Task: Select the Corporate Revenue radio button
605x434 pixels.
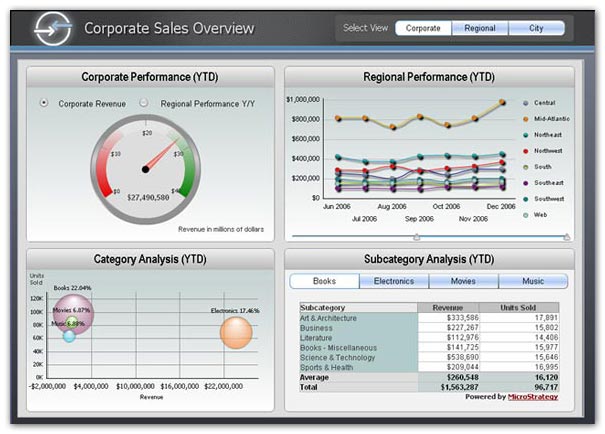Action: 44,103
